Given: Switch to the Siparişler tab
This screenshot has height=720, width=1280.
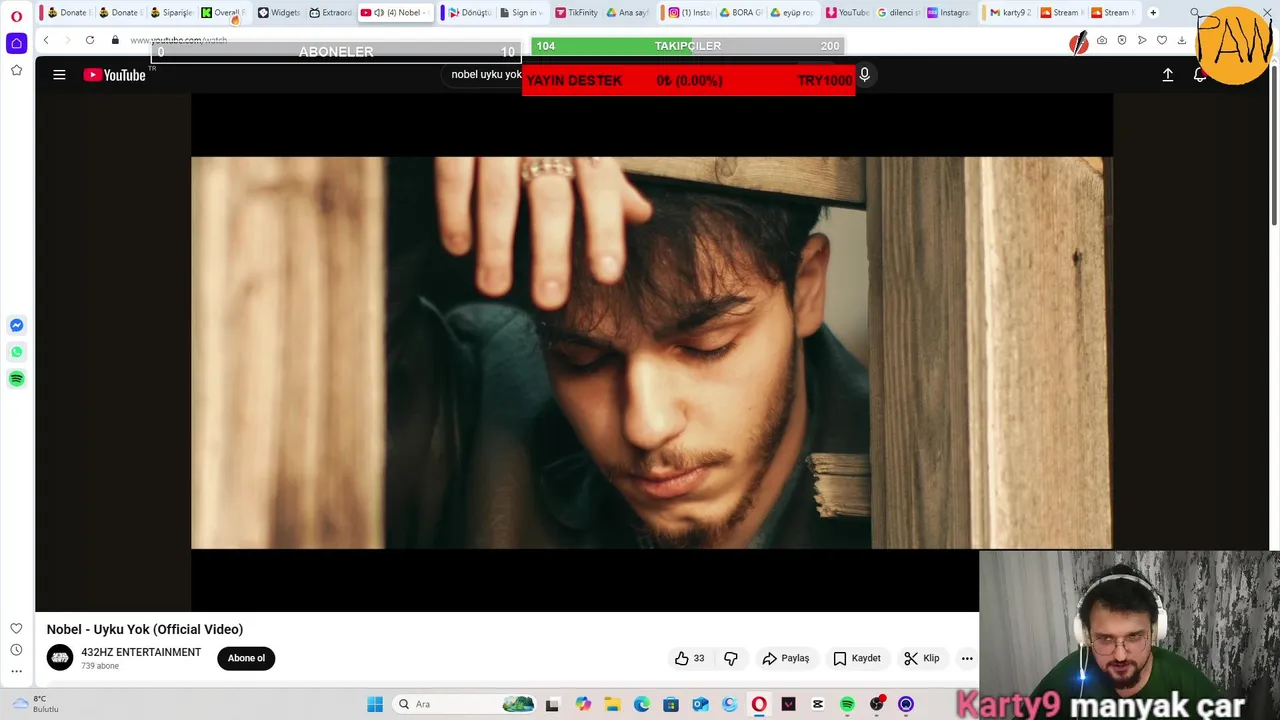Looking at the screenshot, I should (170, 13).
